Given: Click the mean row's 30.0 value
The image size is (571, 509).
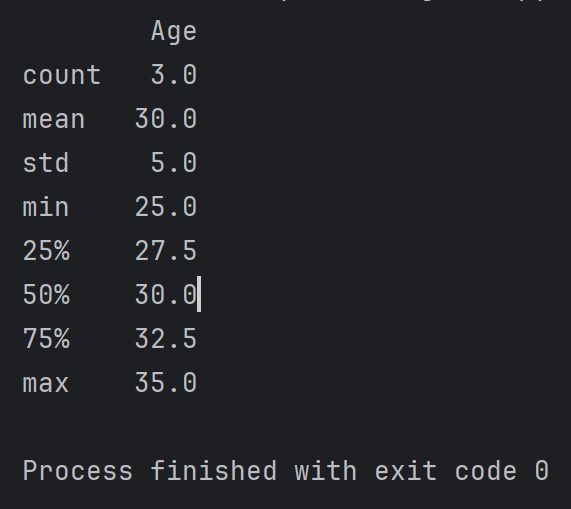Looking at the screenshot, I should click(x=166, y=119).
